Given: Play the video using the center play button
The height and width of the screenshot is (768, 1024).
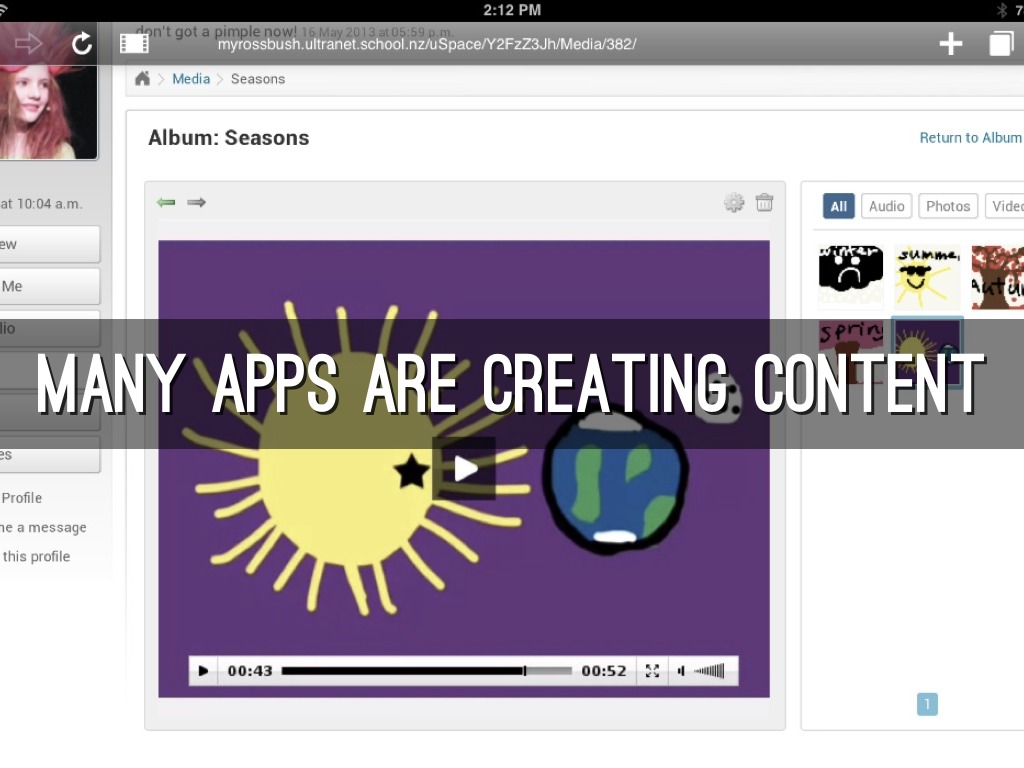Looking at the screenshot, I should coord(464,468).
